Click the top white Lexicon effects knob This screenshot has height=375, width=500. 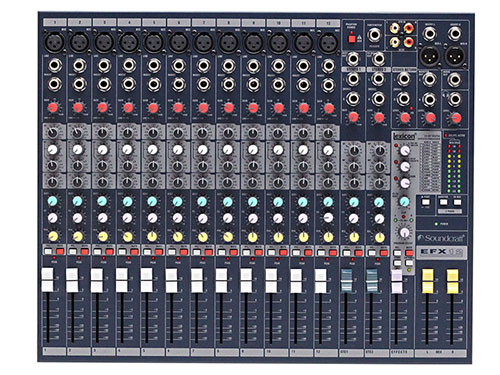pyautogui.click(x=404, y=151)
